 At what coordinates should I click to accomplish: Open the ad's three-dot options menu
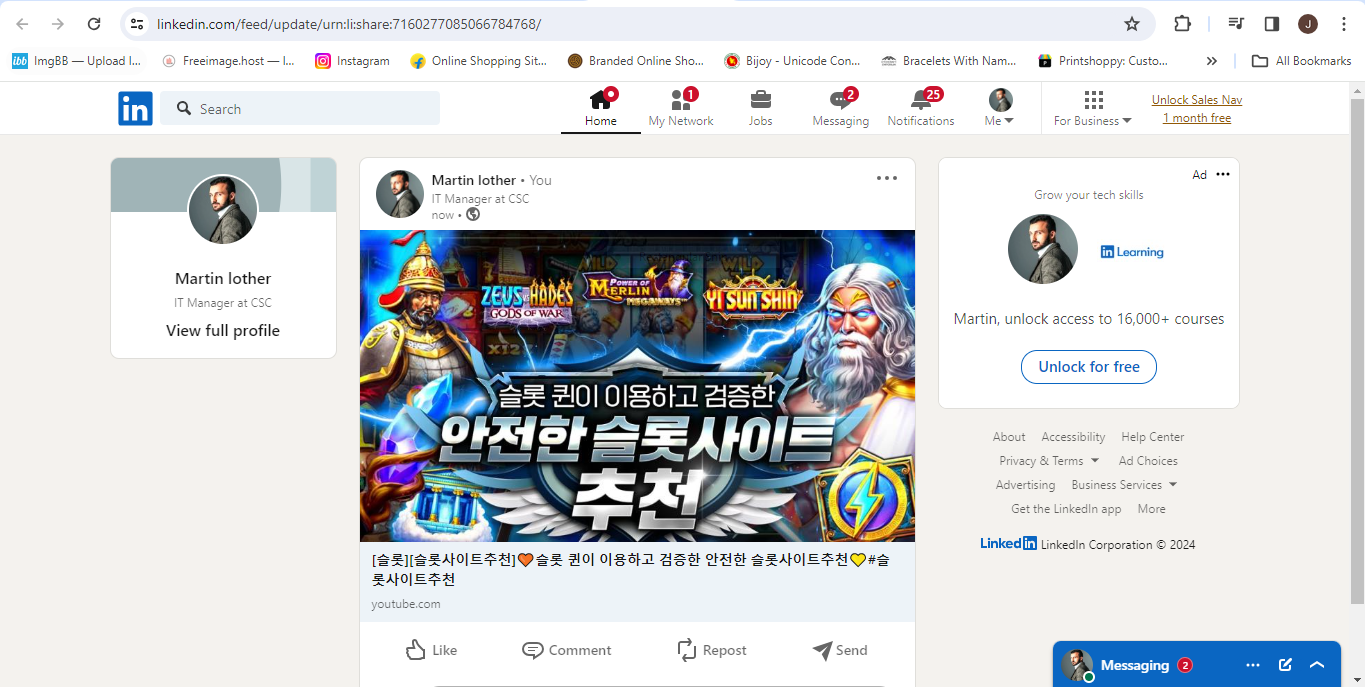coord(1223,174)
